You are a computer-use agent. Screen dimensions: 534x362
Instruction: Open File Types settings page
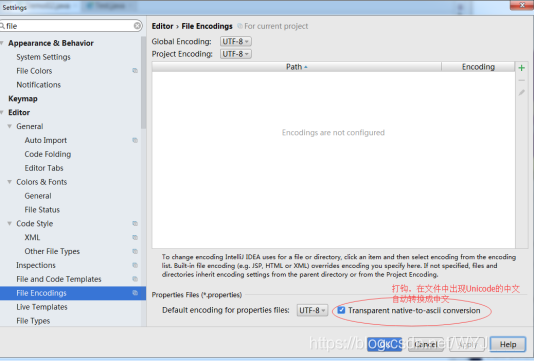click(33, 321)
